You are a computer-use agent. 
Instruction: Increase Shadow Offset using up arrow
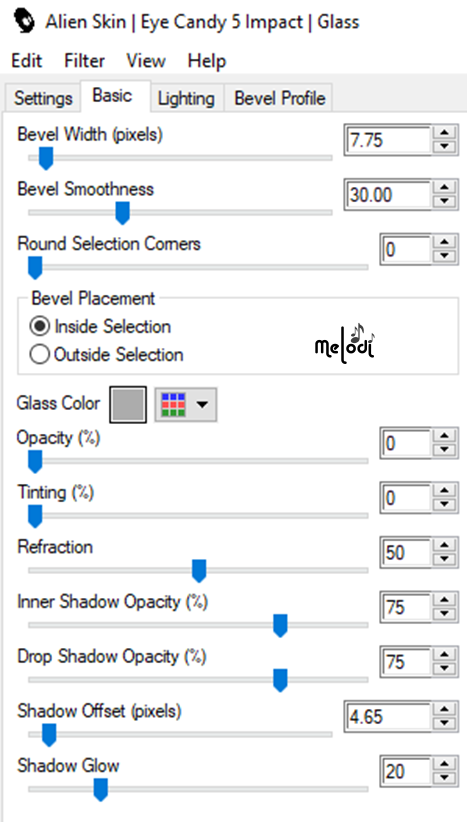pos(445,709)
